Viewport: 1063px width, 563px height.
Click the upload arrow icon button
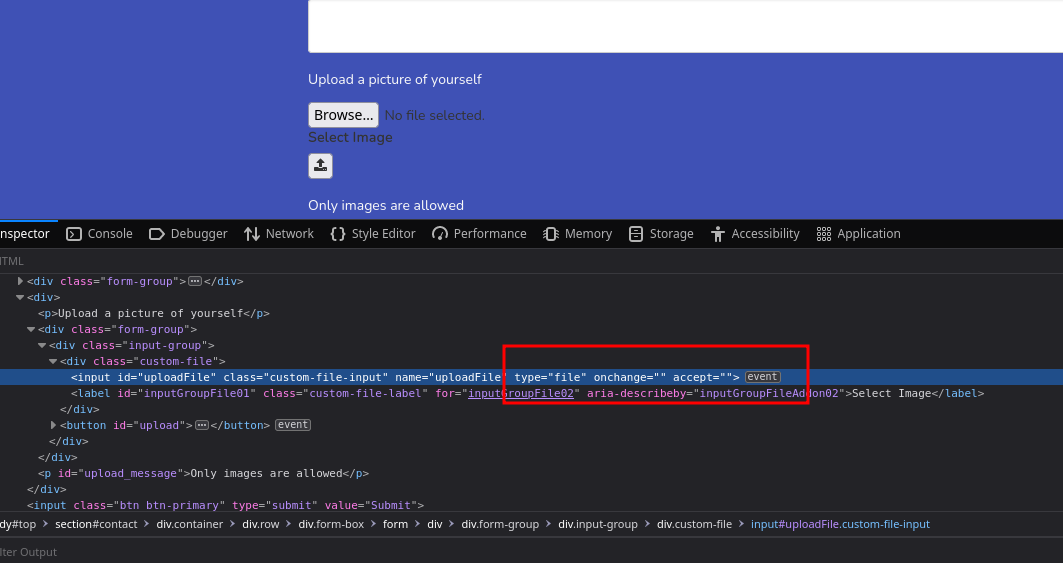tap(321, 166)
